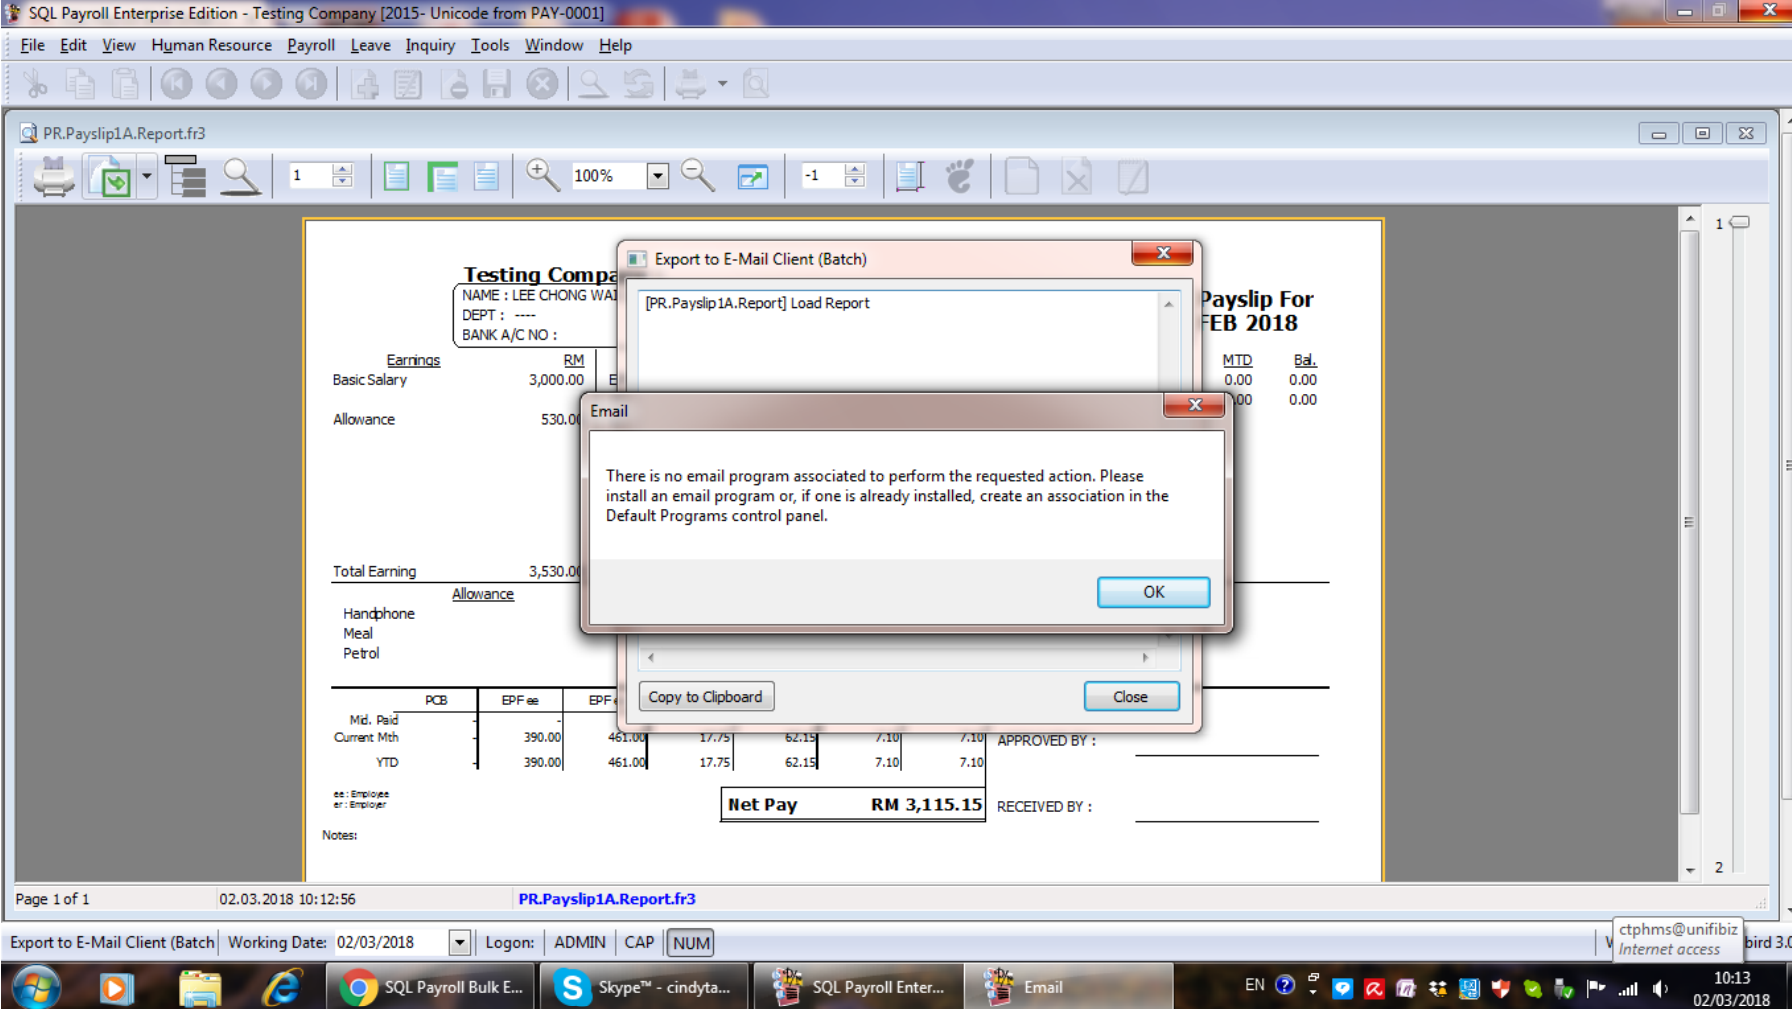Click the Find magnifier icon
The width and height of the screenshot is (1792, 1009).
[x=240, y=177]
